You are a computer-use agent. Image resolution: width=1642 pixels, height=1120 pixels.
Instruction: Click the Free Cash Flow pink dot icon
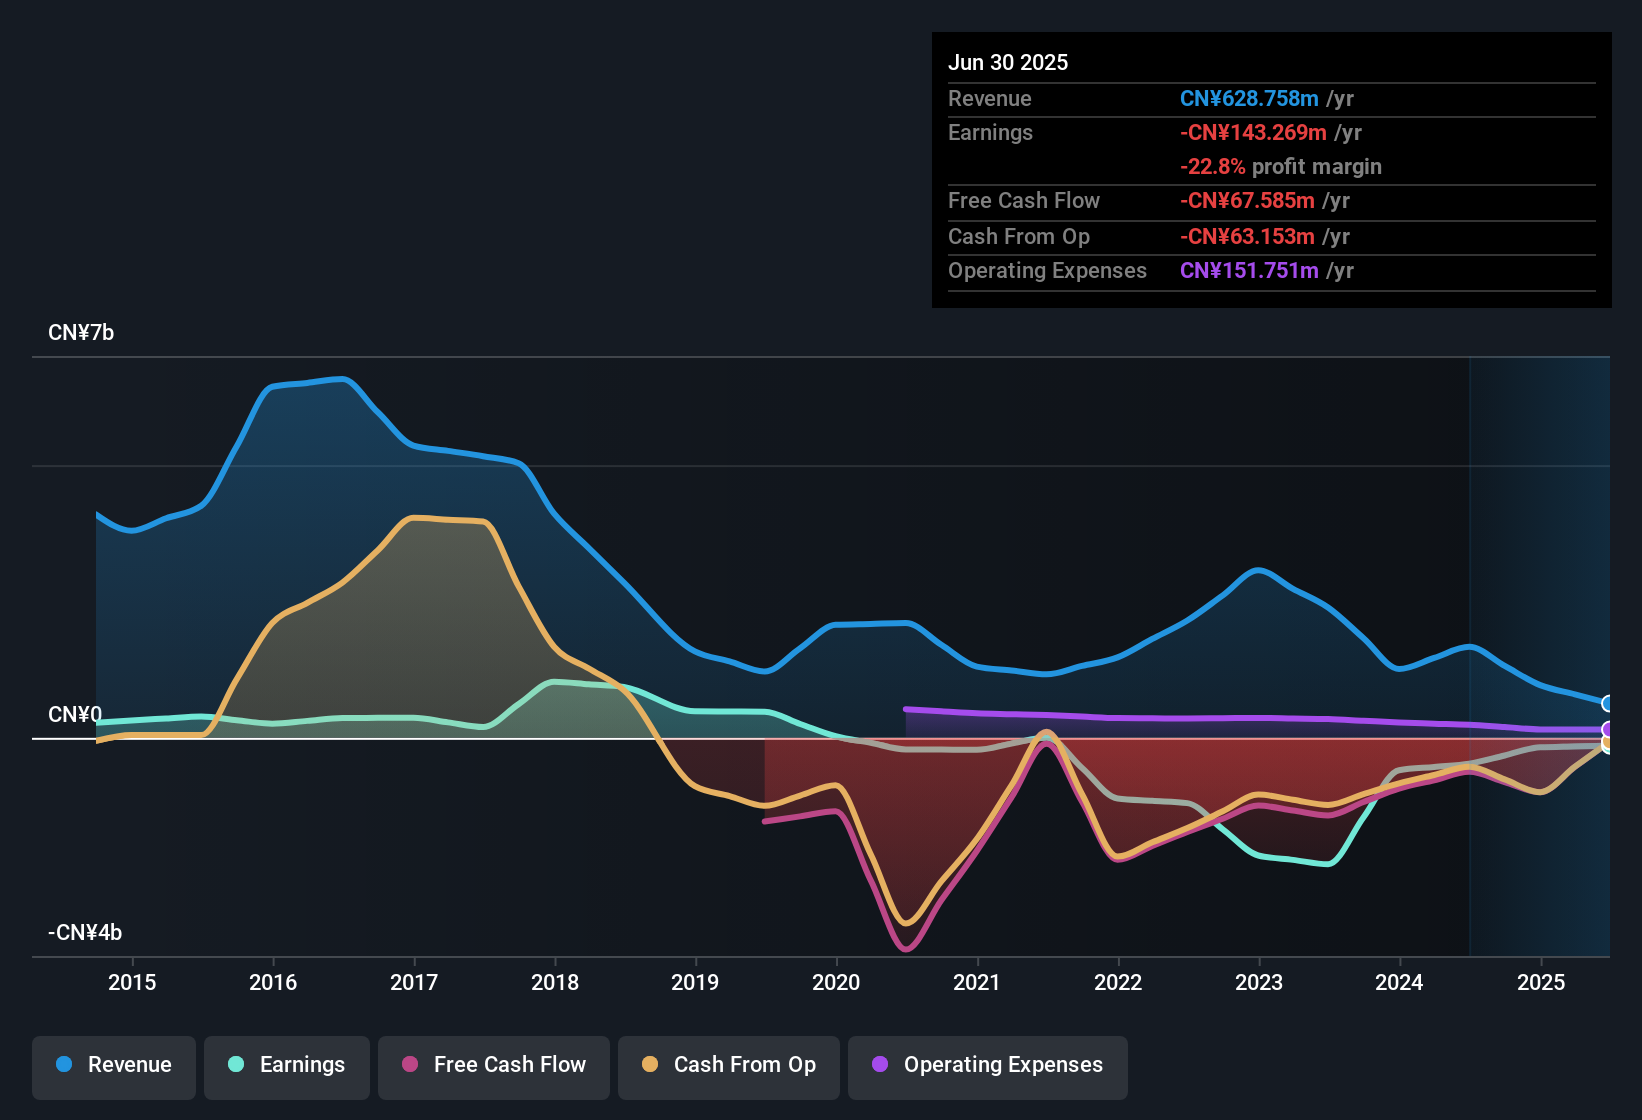410,1065
